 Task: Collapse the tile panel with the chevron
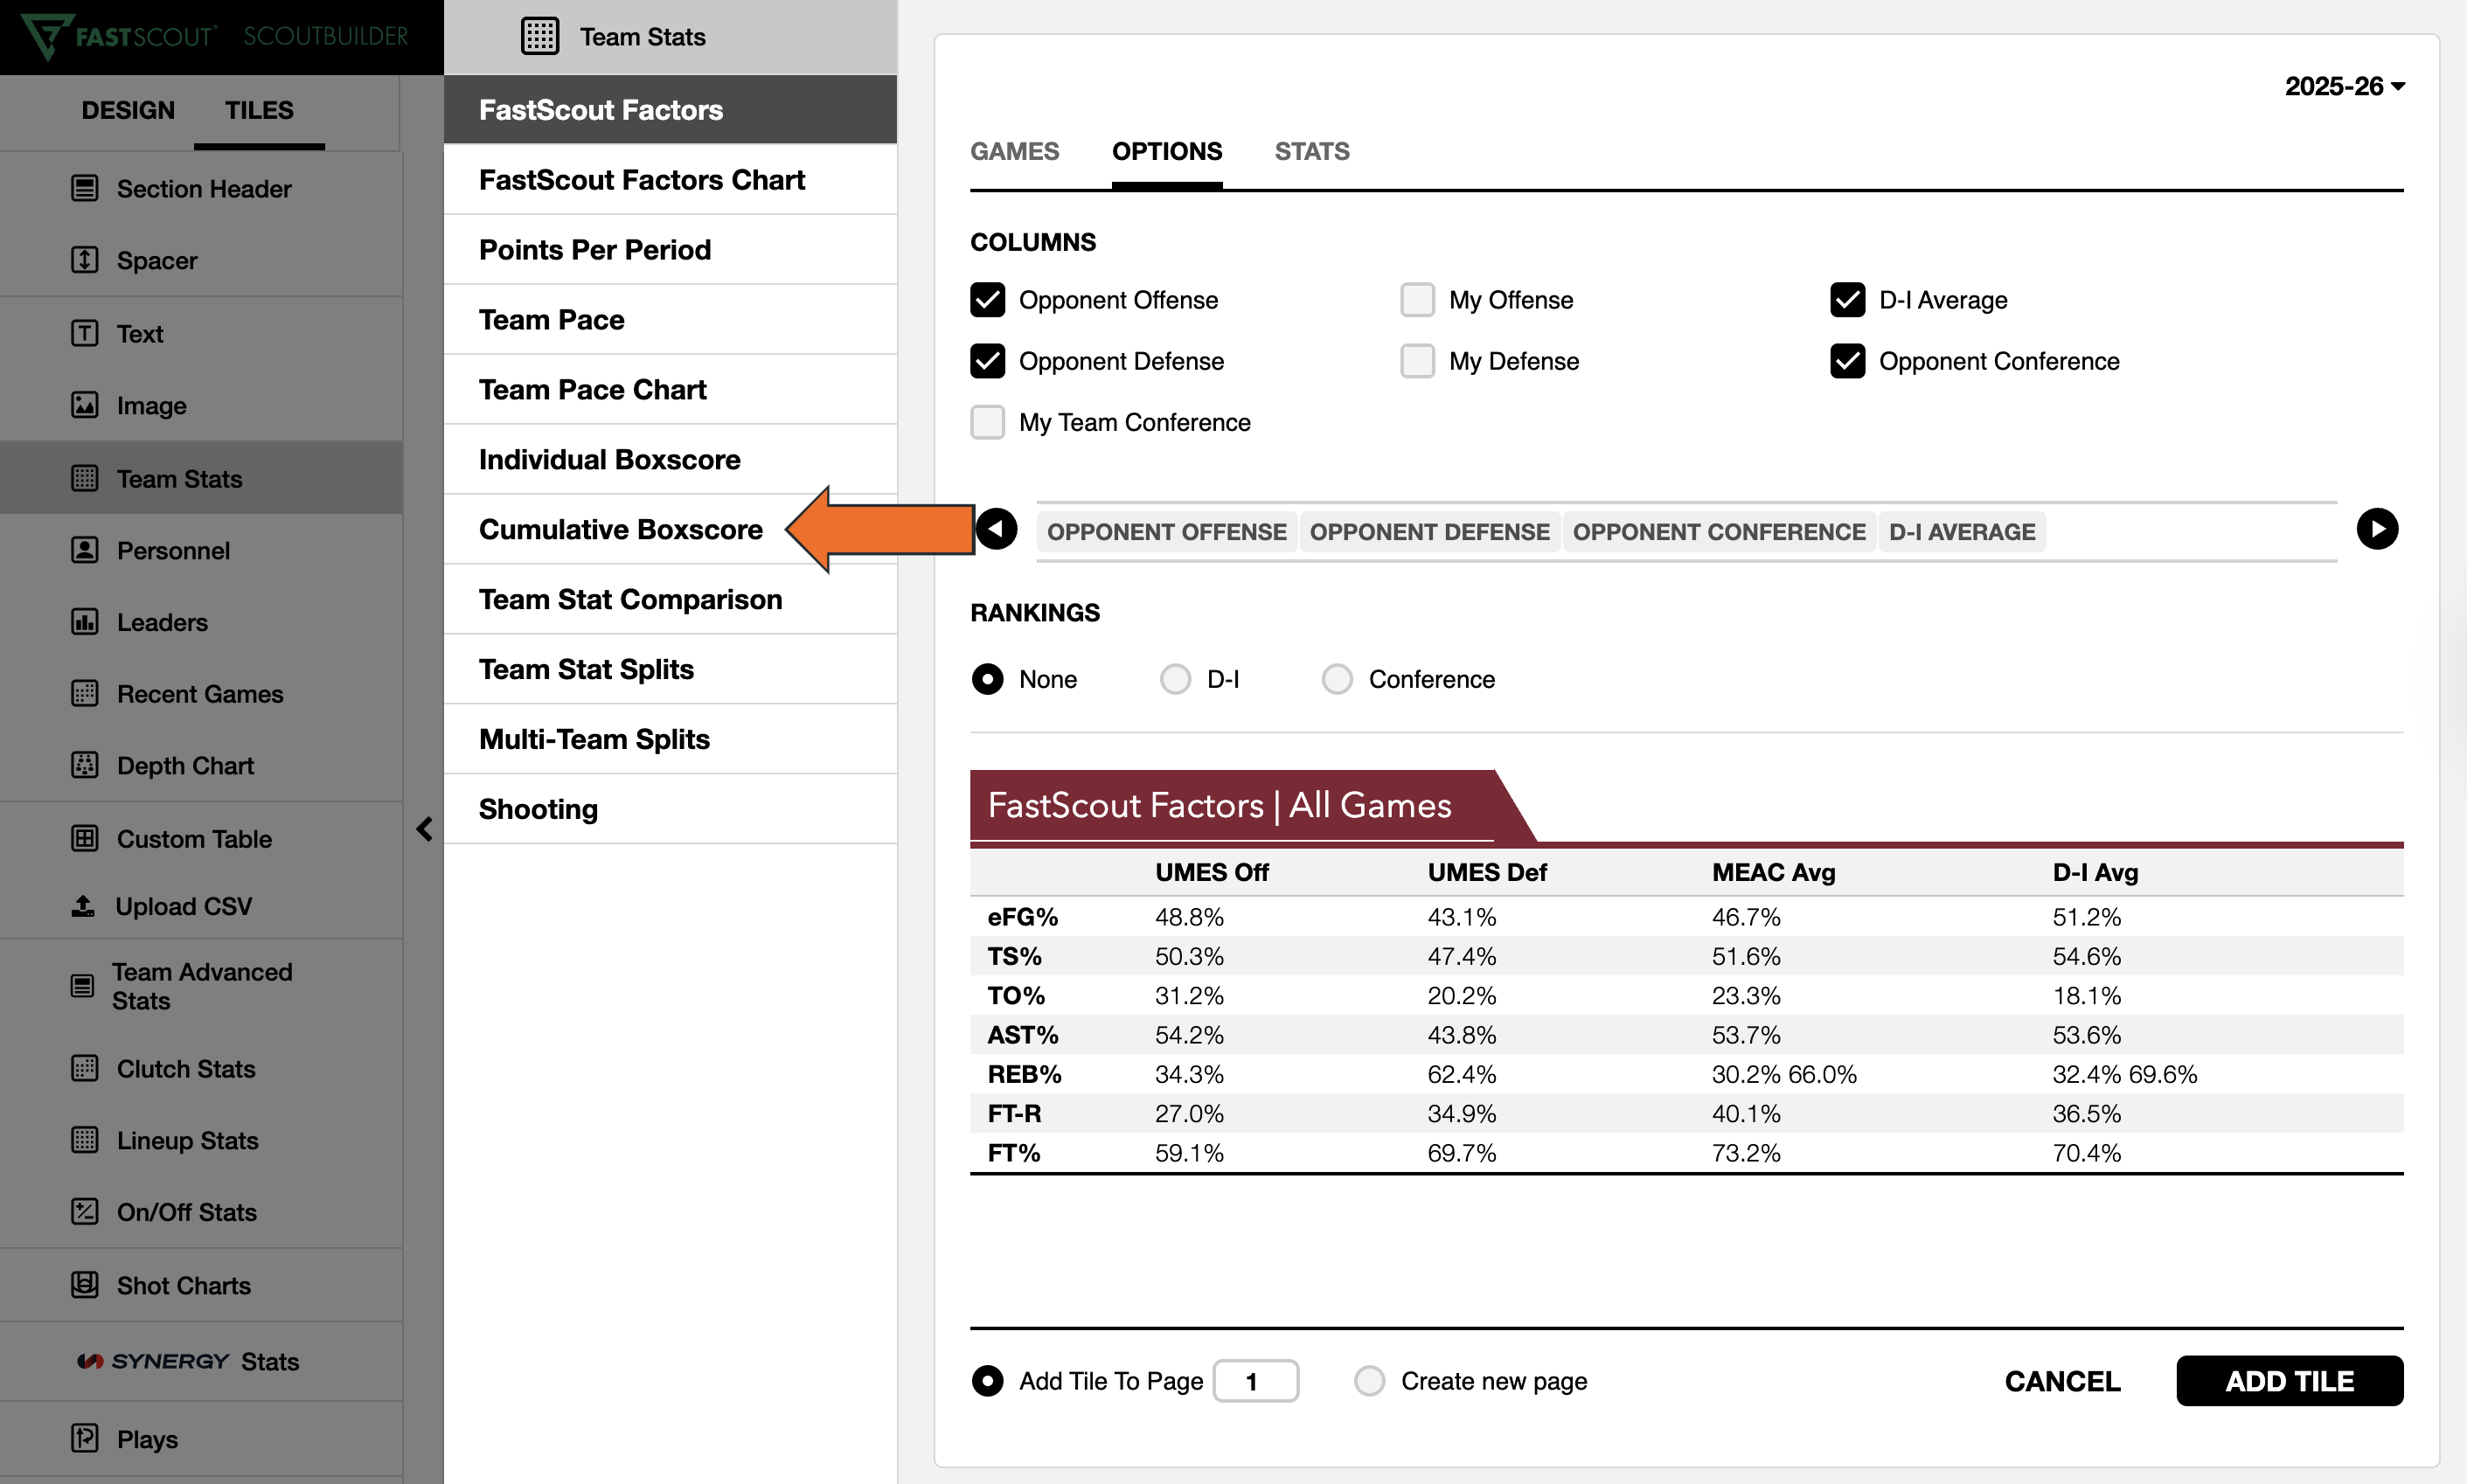click(424, 829)
